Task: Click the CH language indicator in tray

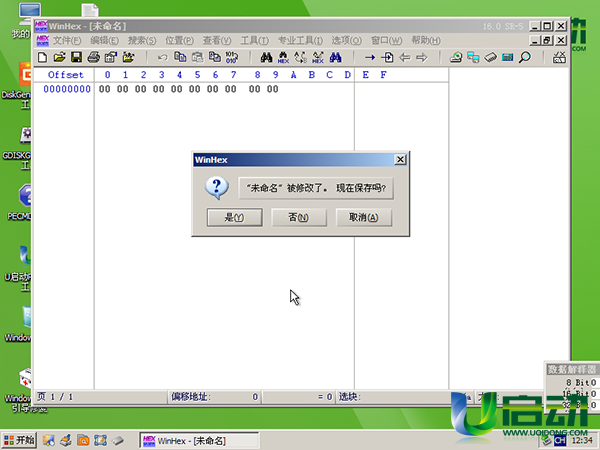Action: pos(560,441)
